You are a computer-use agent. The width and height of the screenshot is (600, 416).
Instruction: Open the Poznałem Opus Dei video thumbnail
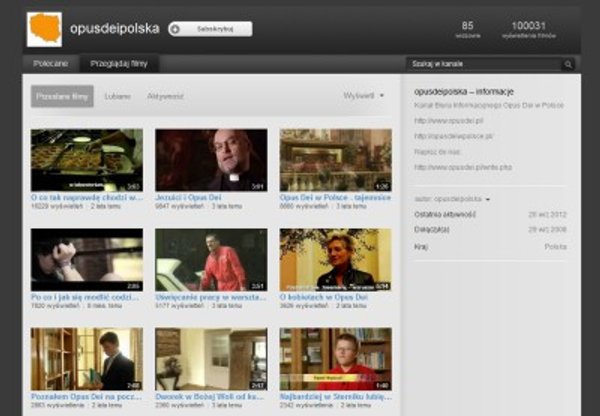coord(86,359)
